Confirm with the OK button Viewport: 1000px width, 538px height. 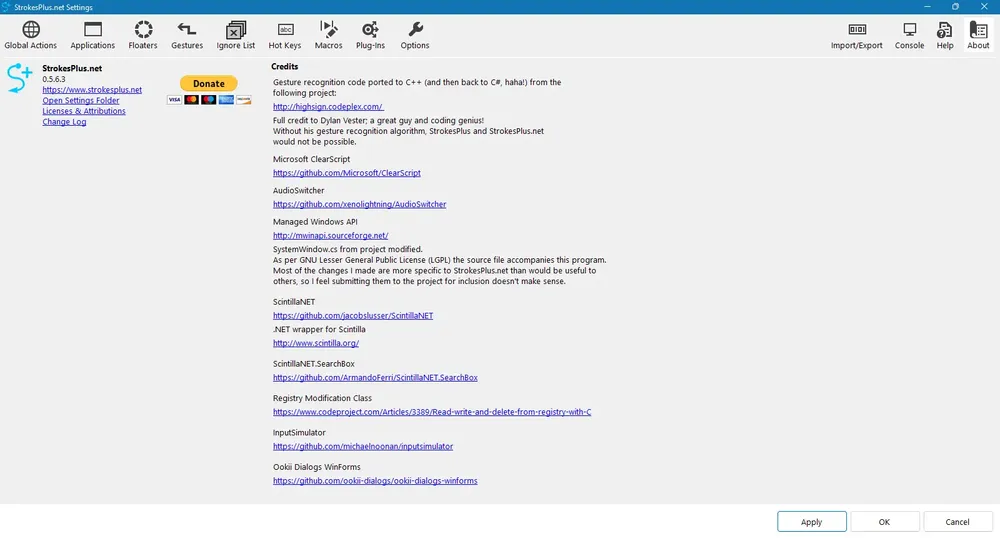point(885,521)
